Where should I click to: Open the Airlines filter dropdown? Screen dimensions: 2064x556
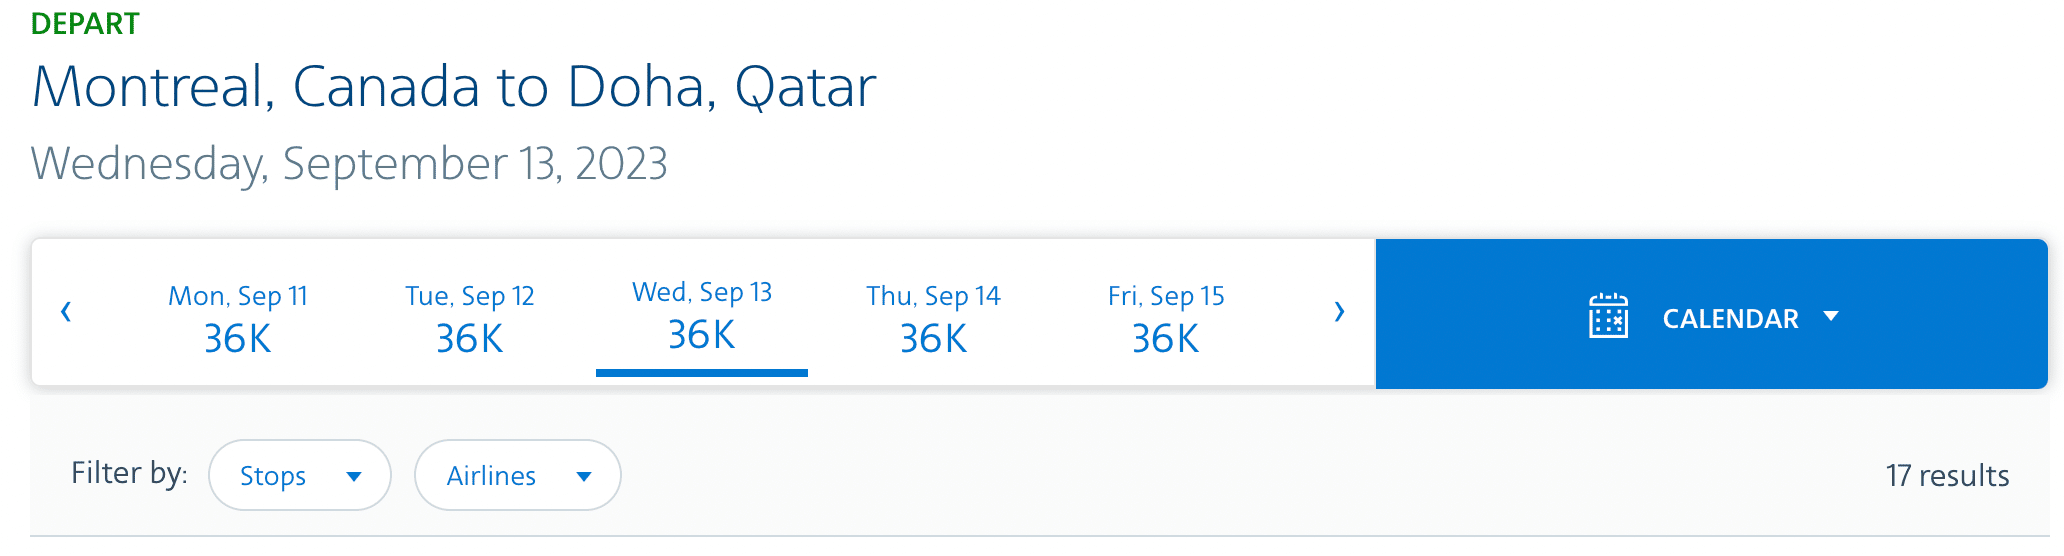[x=517, y=475]
